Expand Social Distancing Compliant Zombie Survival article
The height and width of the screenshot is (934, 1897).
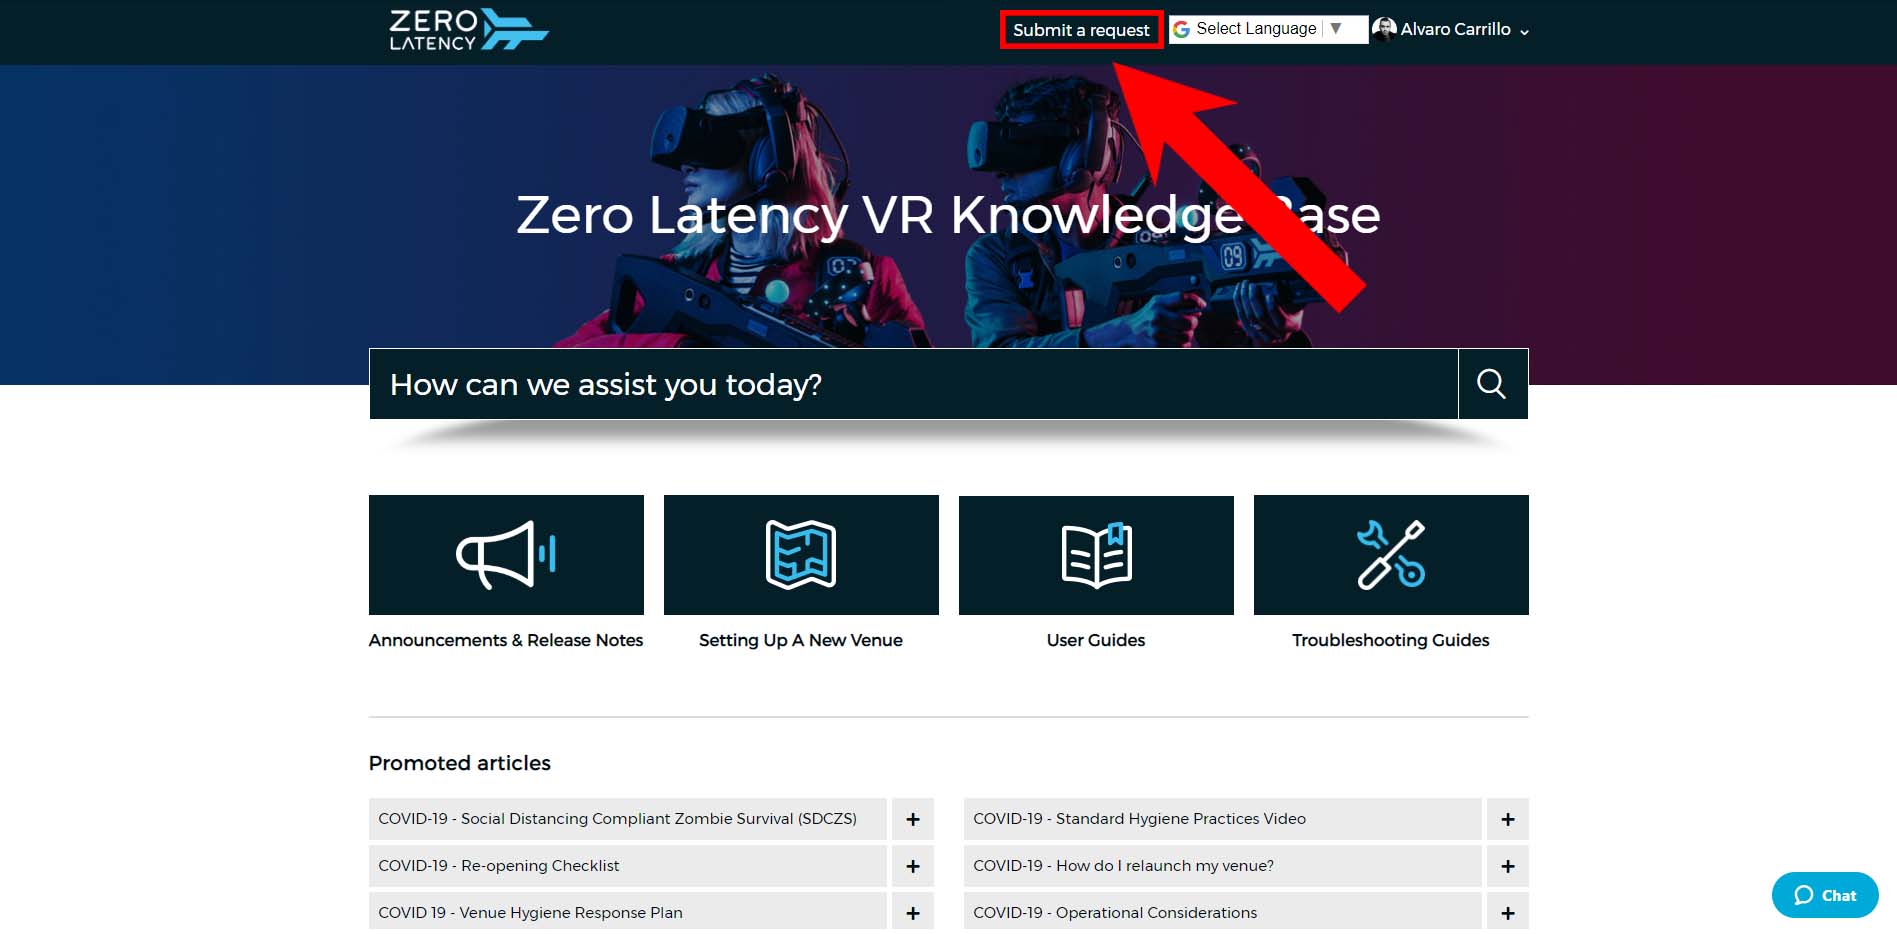(x=913, y=819)
